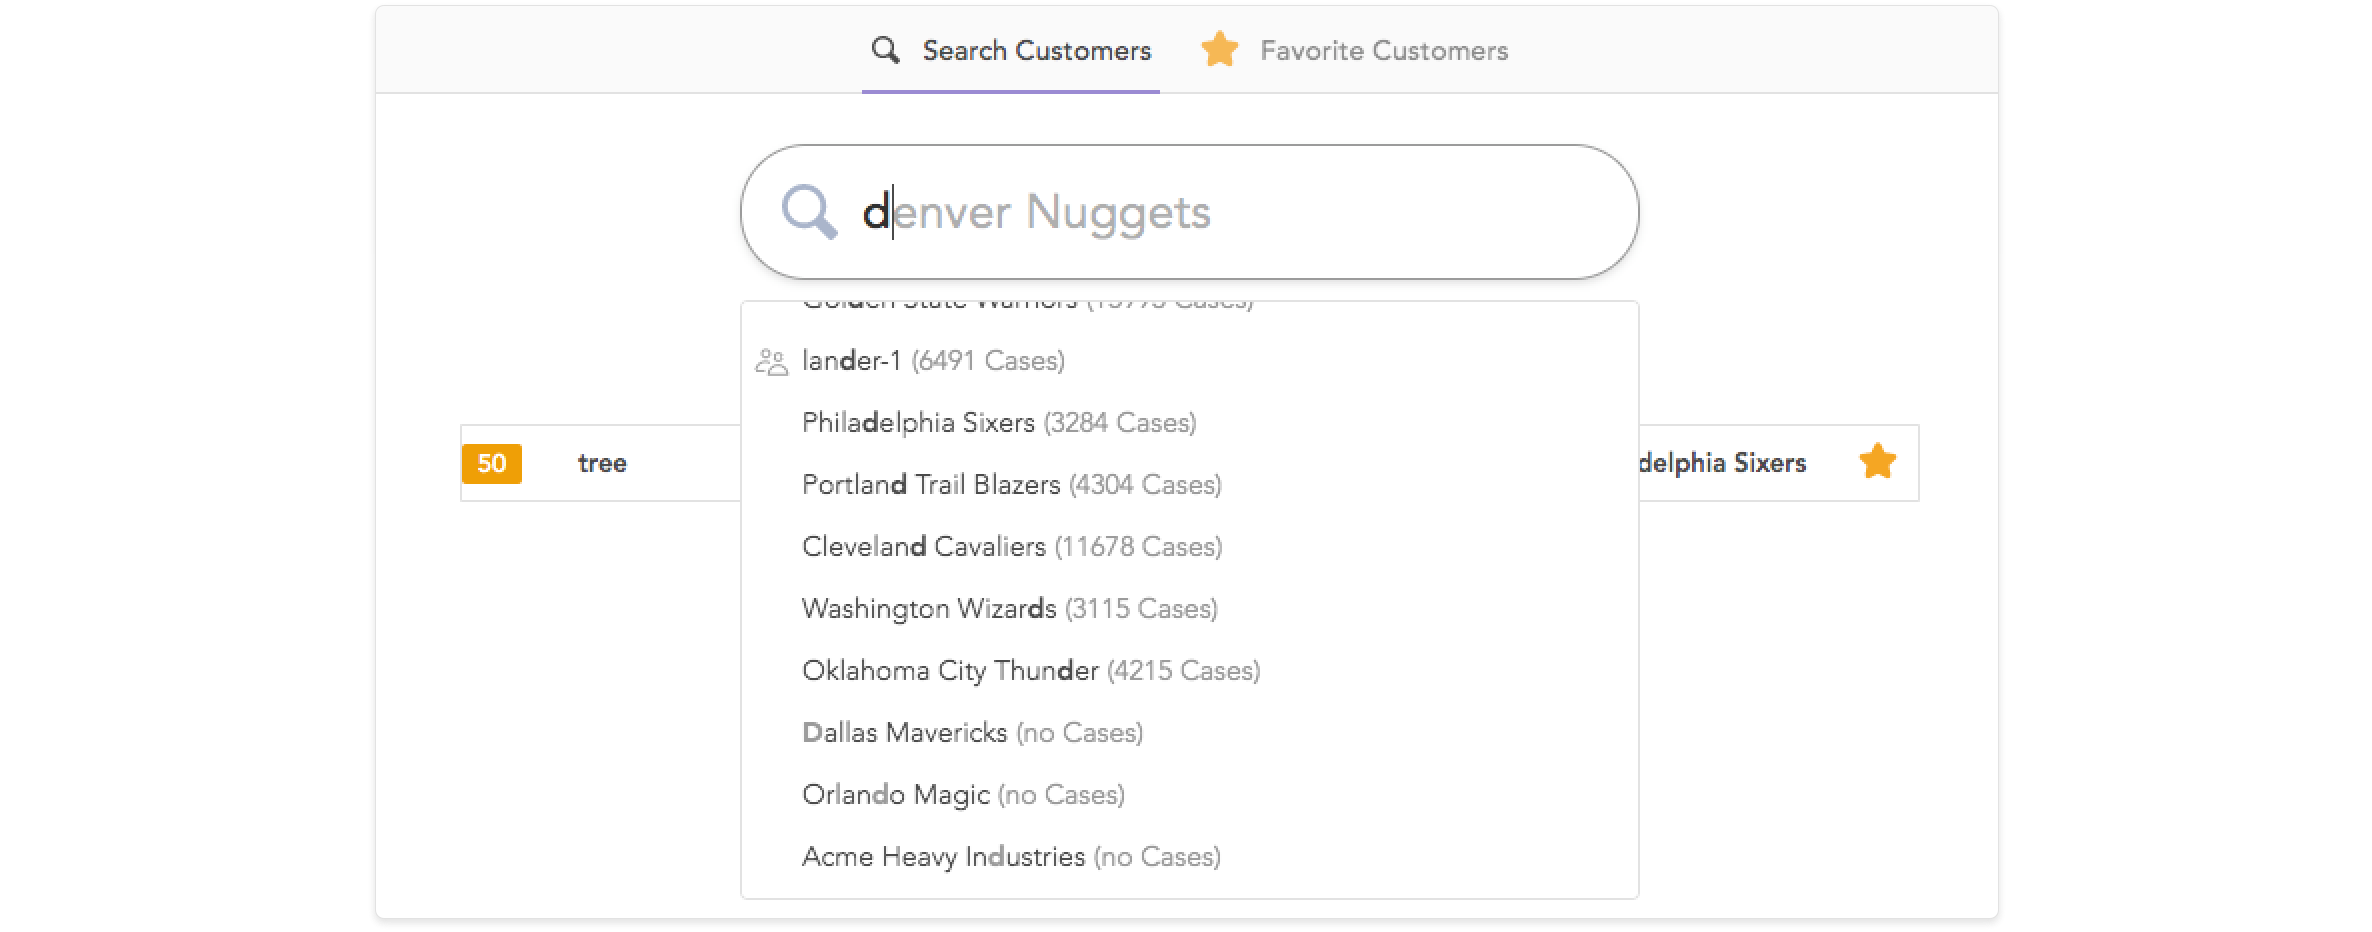2372x932 pixels.
Task: Choose Philadelphia Sixers from suggestions
Action: coord(1189,423)
